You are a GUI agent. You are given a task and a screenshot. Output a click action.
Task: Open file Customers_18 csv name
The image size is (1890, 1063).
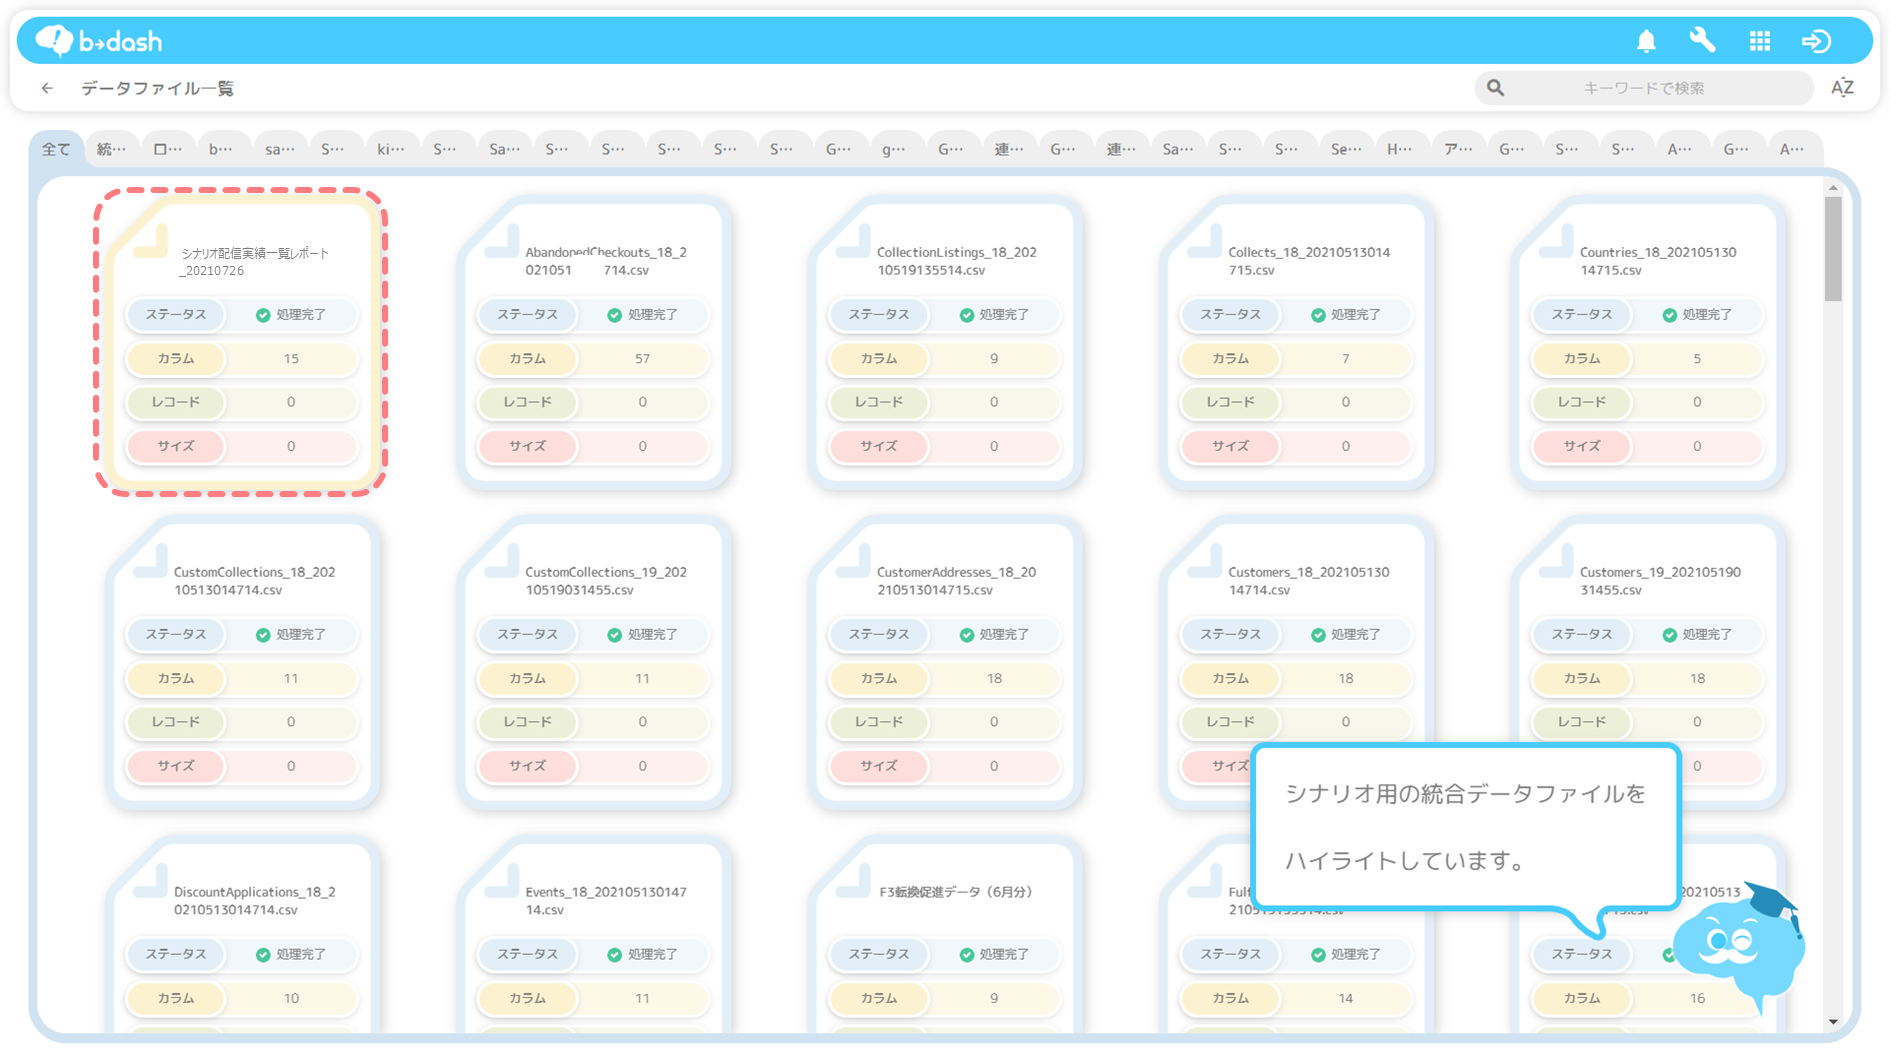1309,581
